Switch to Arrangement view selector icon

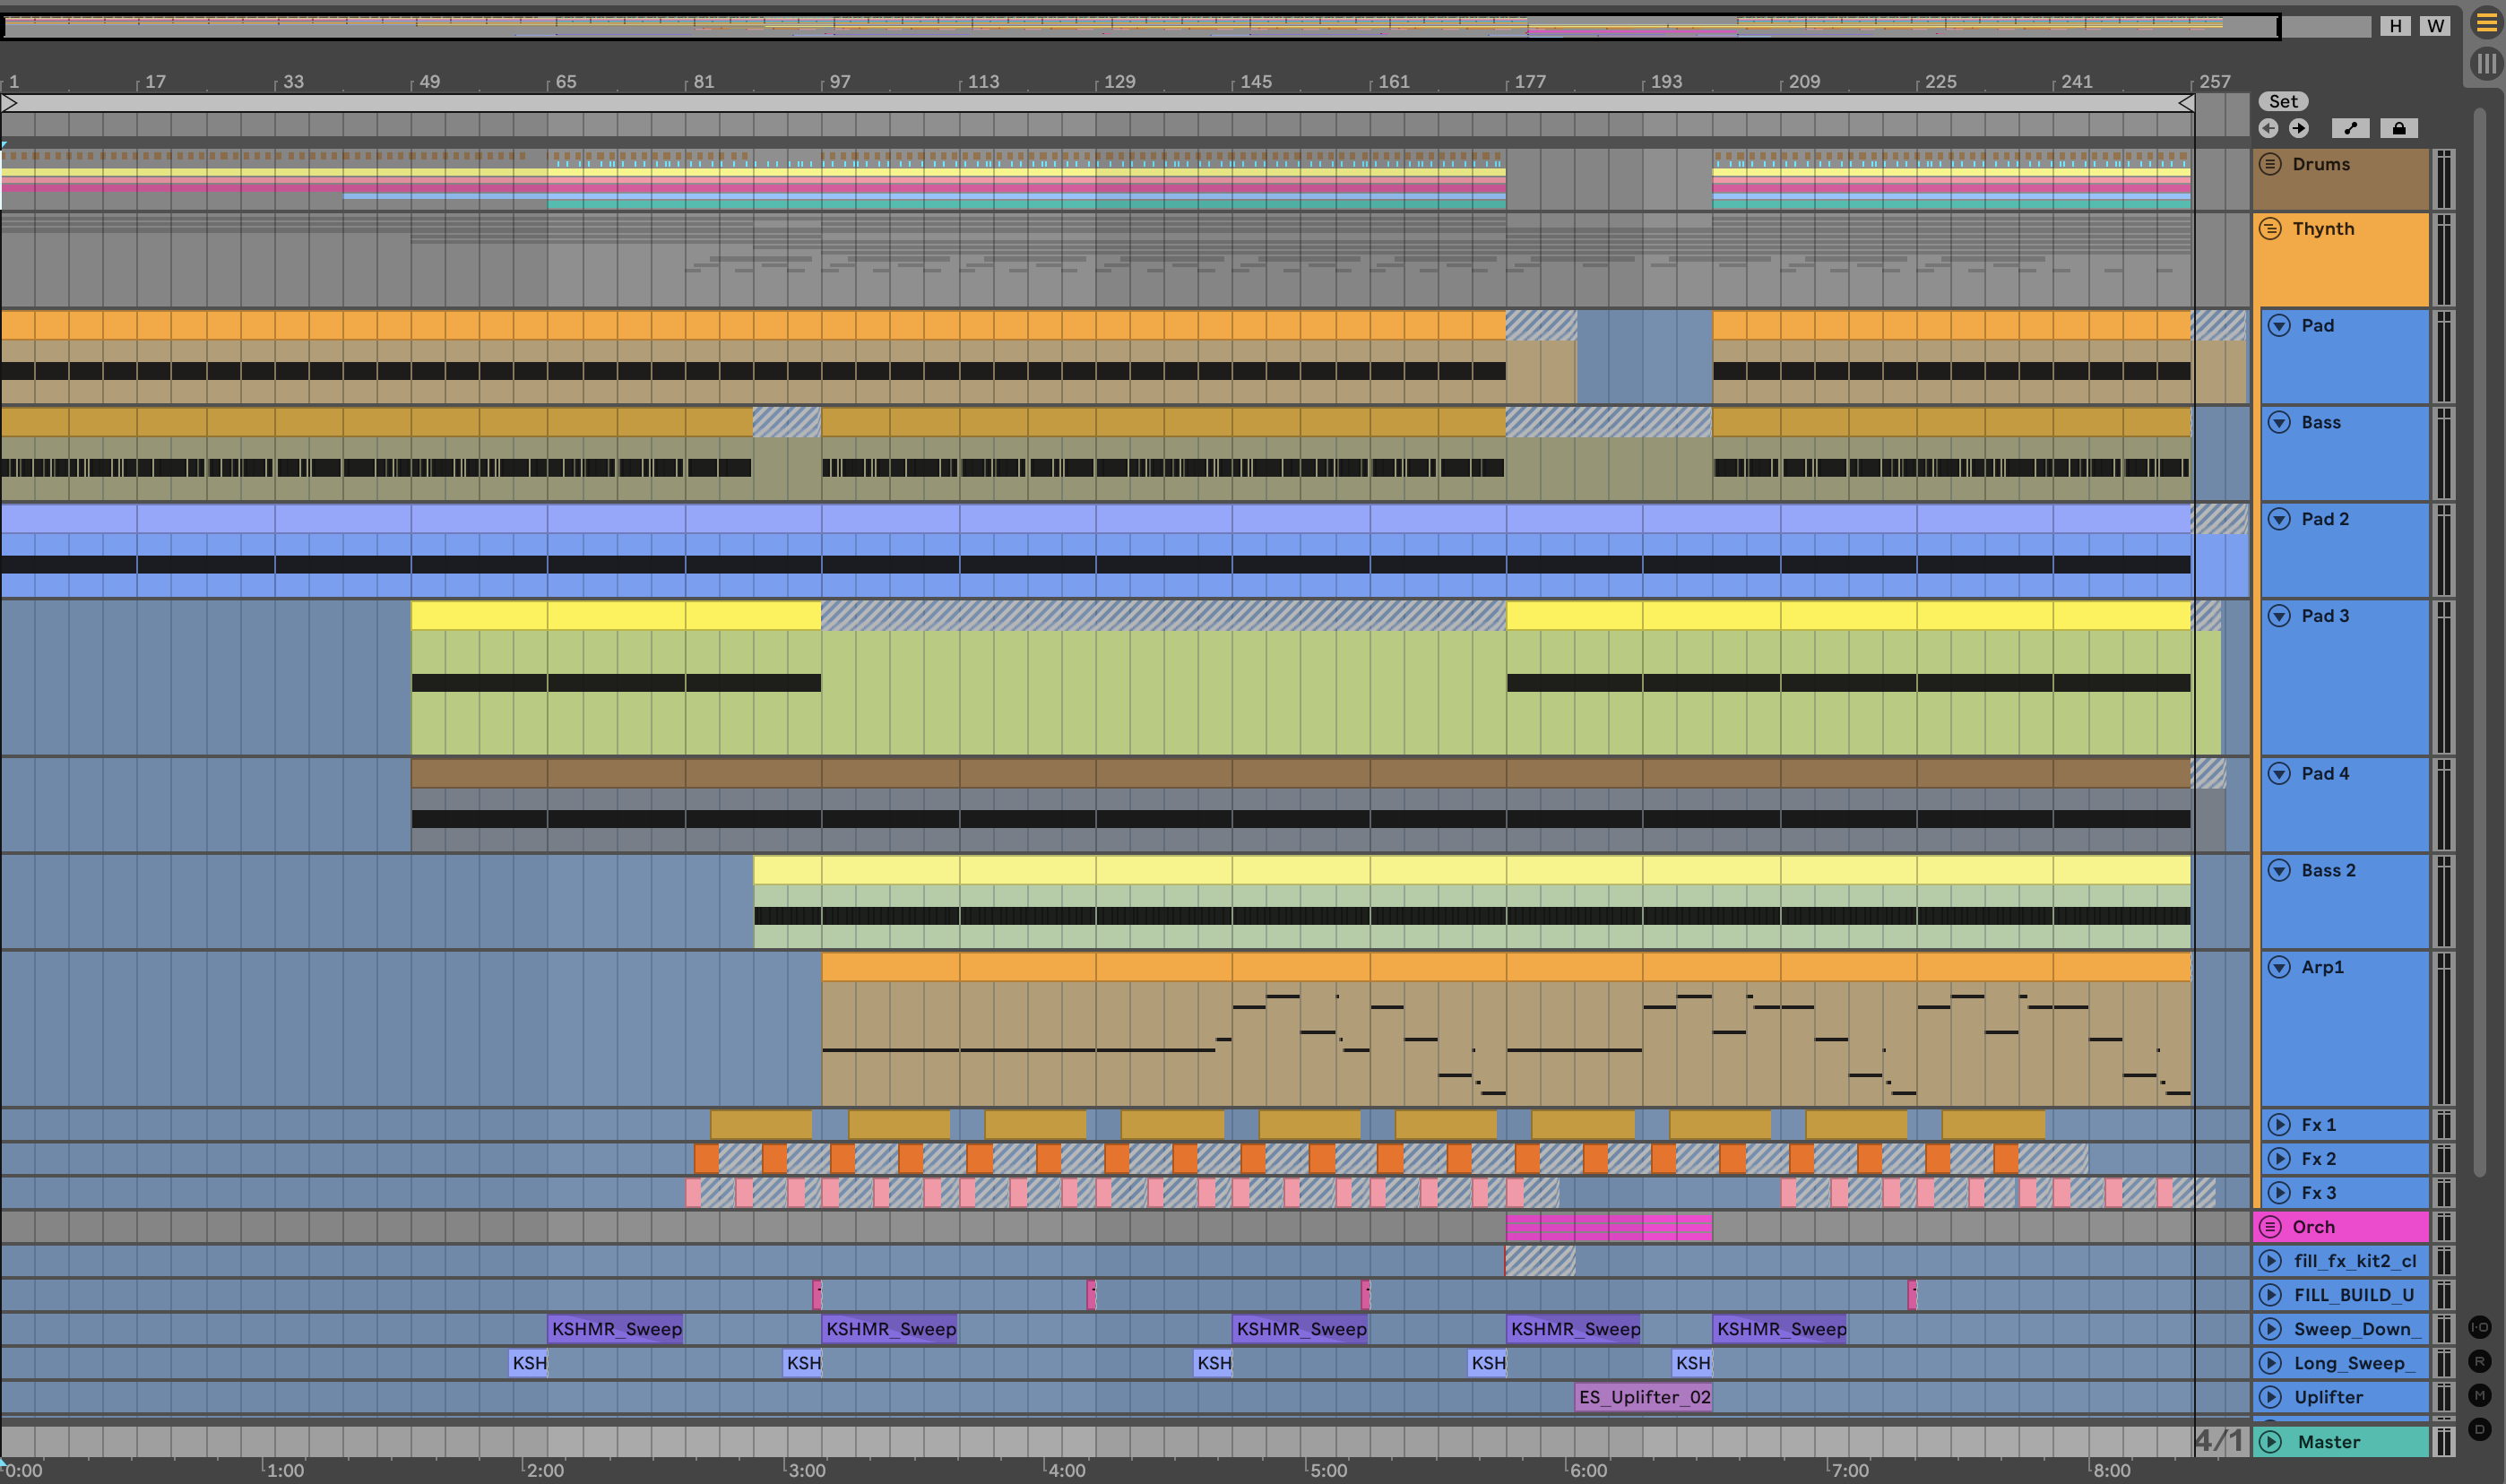[x=2486, y=22]
